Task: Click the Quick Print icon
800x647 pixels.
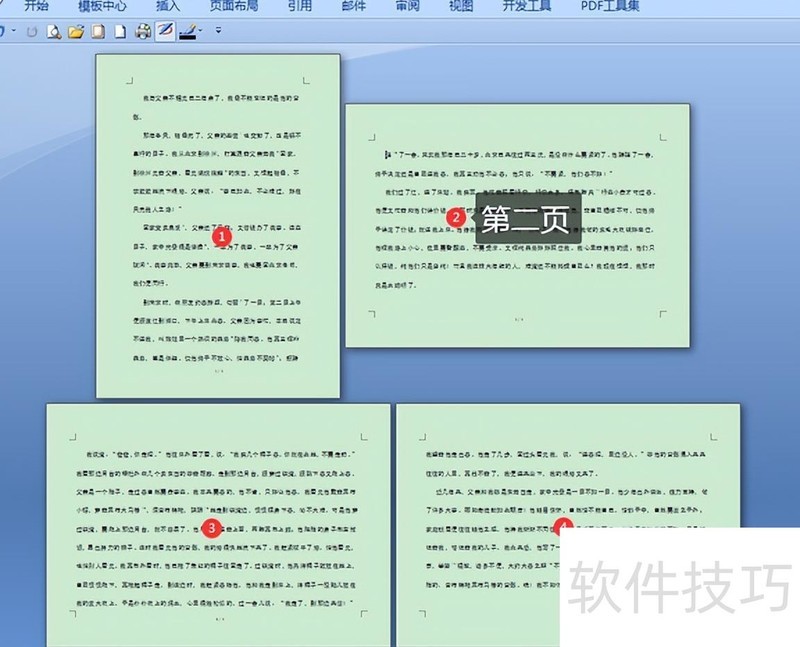Action: [143, 32]
